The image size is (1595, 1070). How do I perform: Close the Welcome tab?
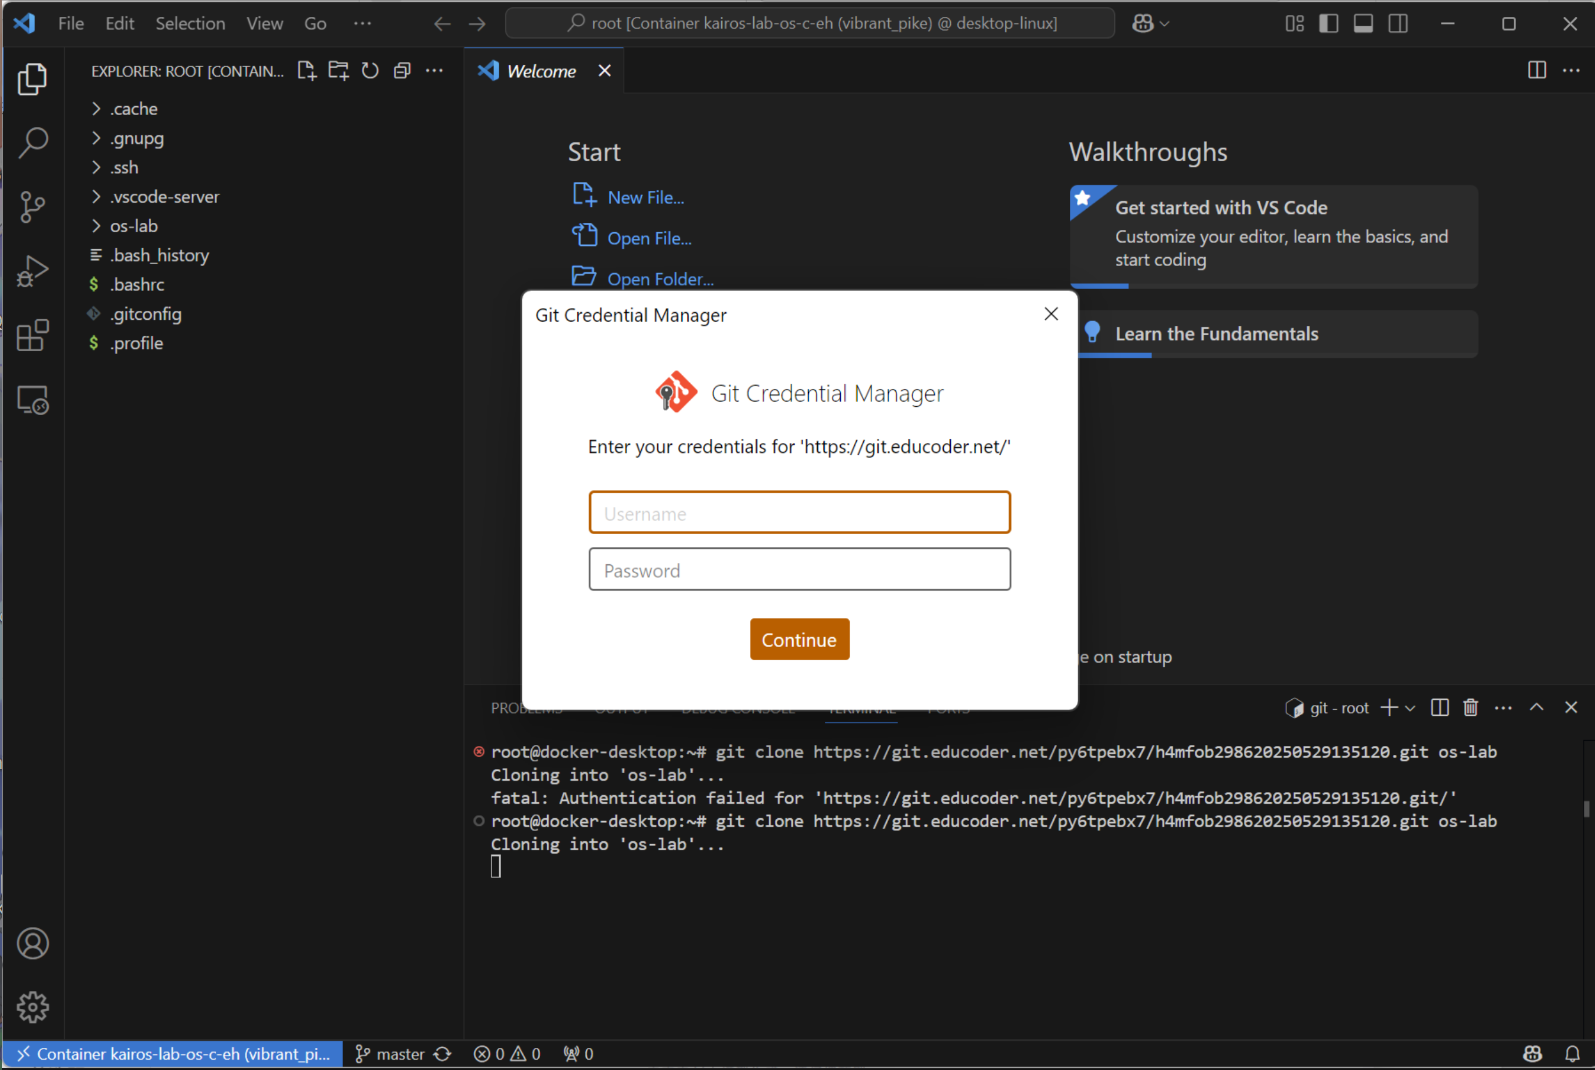tap(604, 71)
